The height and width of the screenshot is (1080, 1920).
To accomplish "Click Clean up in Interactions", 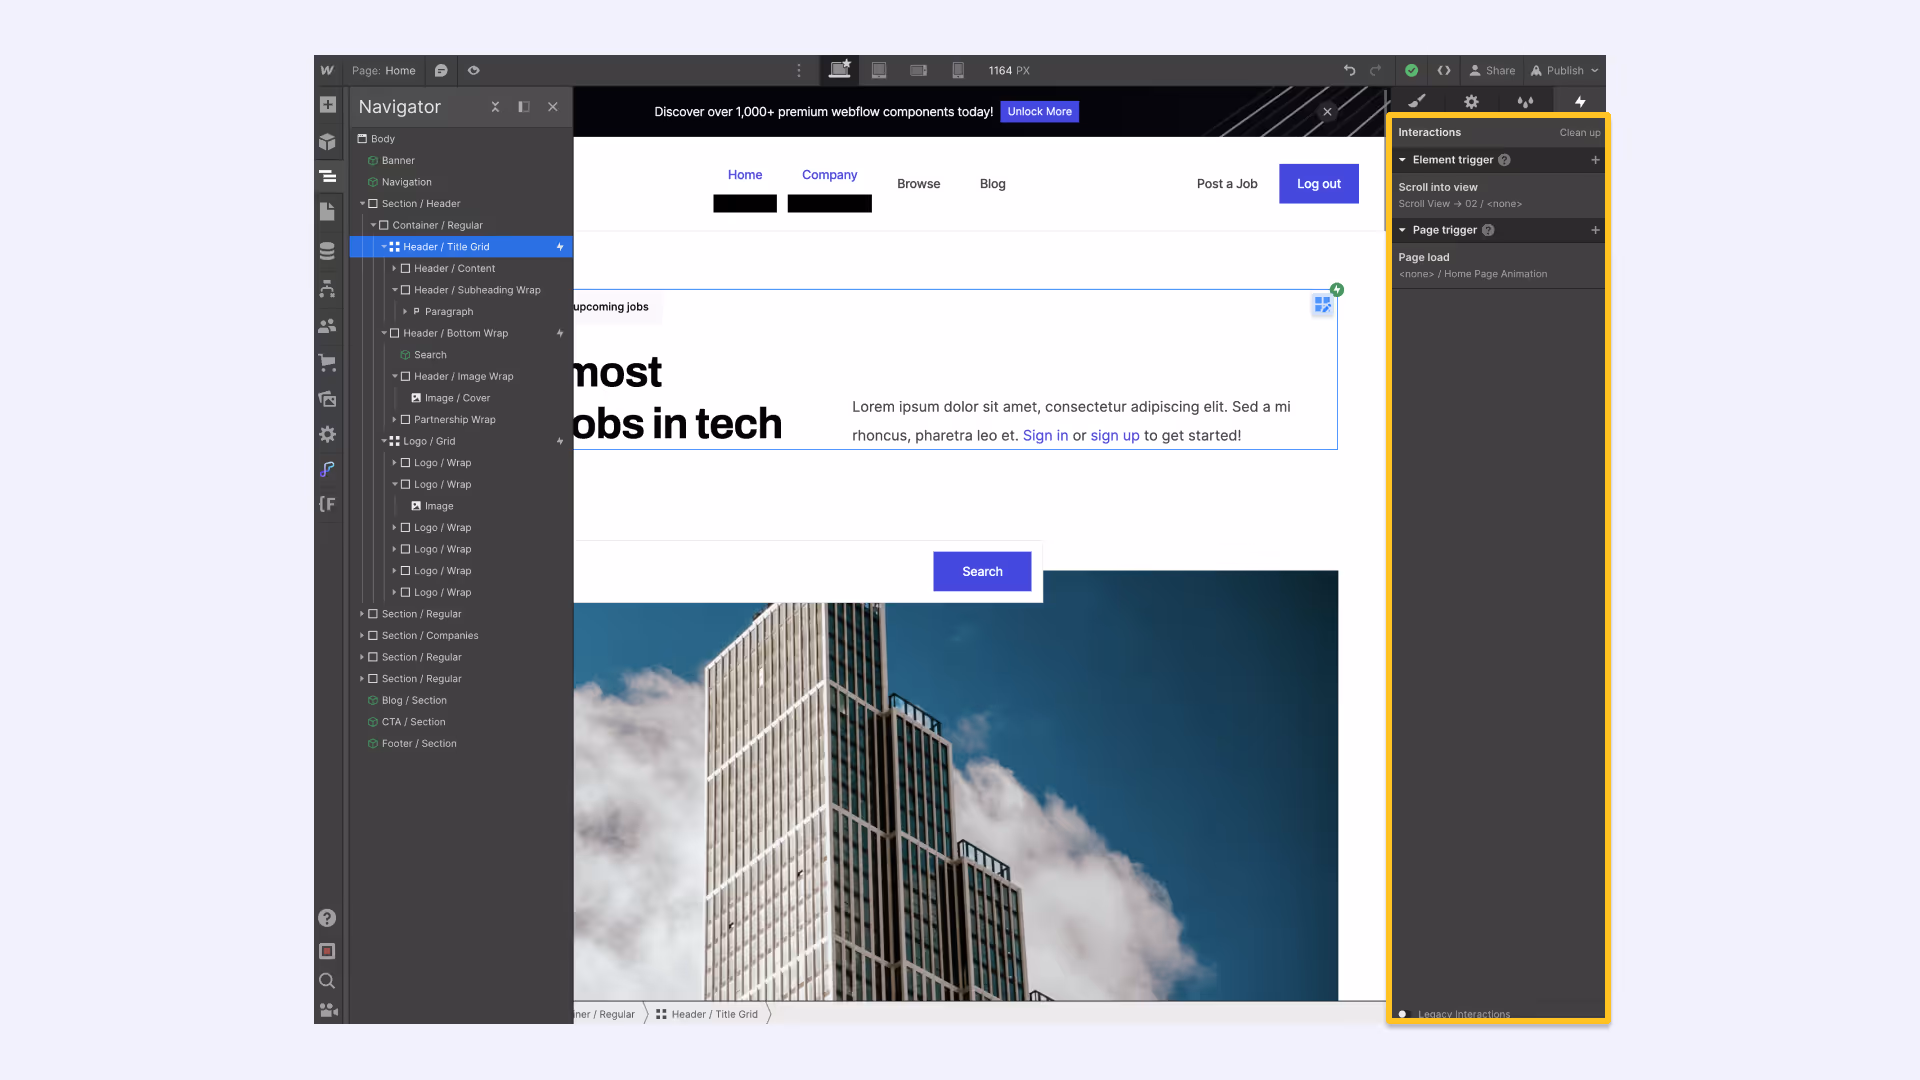I will click(1579, 133).
